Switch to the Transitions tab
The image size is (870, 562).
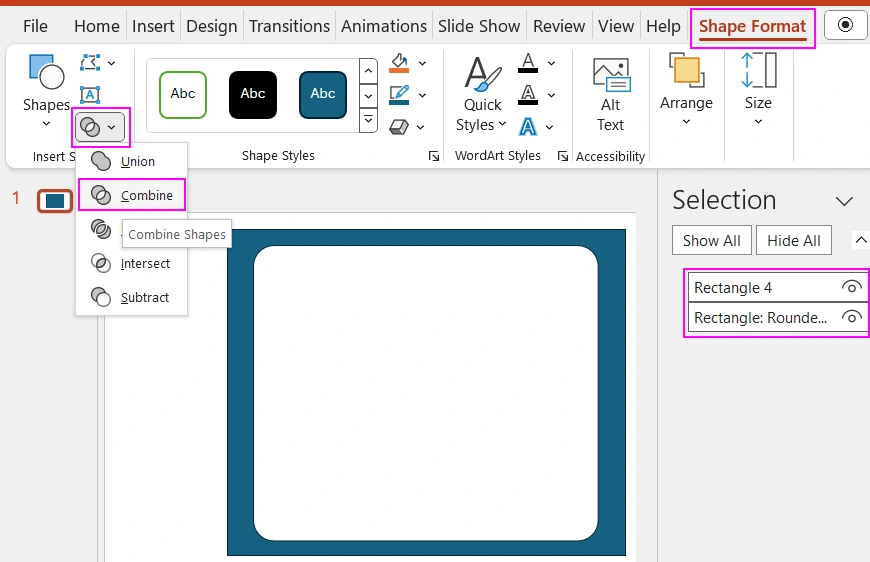289,26
